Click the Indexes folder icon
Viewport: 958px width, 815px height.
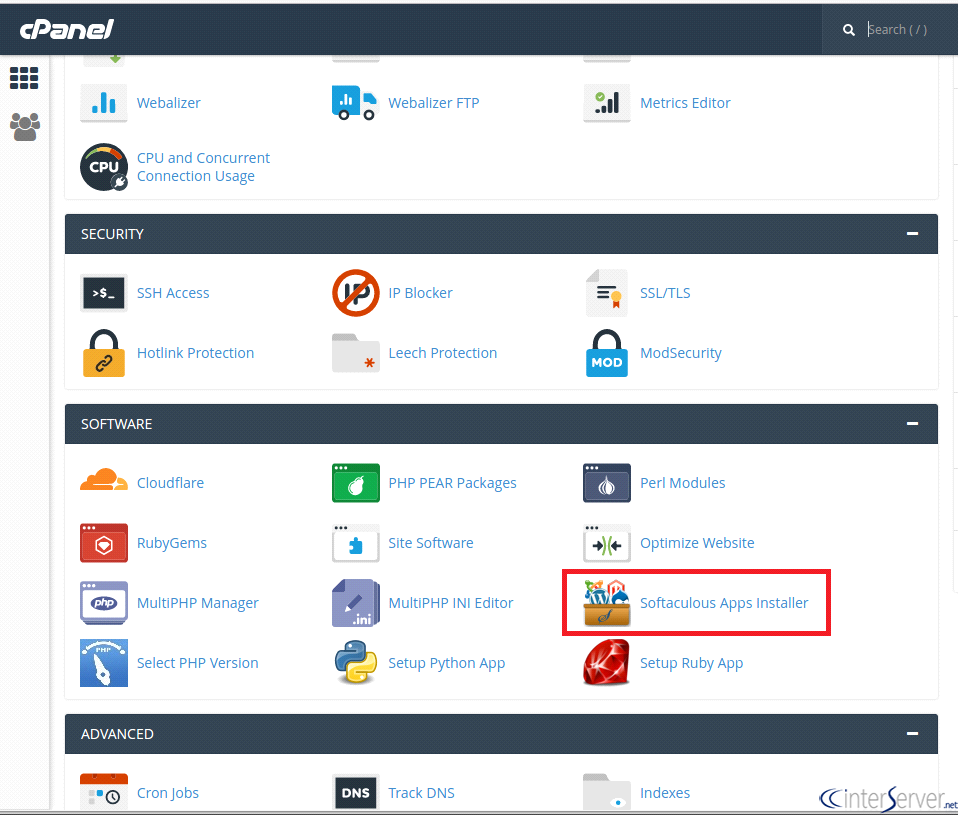click(607, 792)
